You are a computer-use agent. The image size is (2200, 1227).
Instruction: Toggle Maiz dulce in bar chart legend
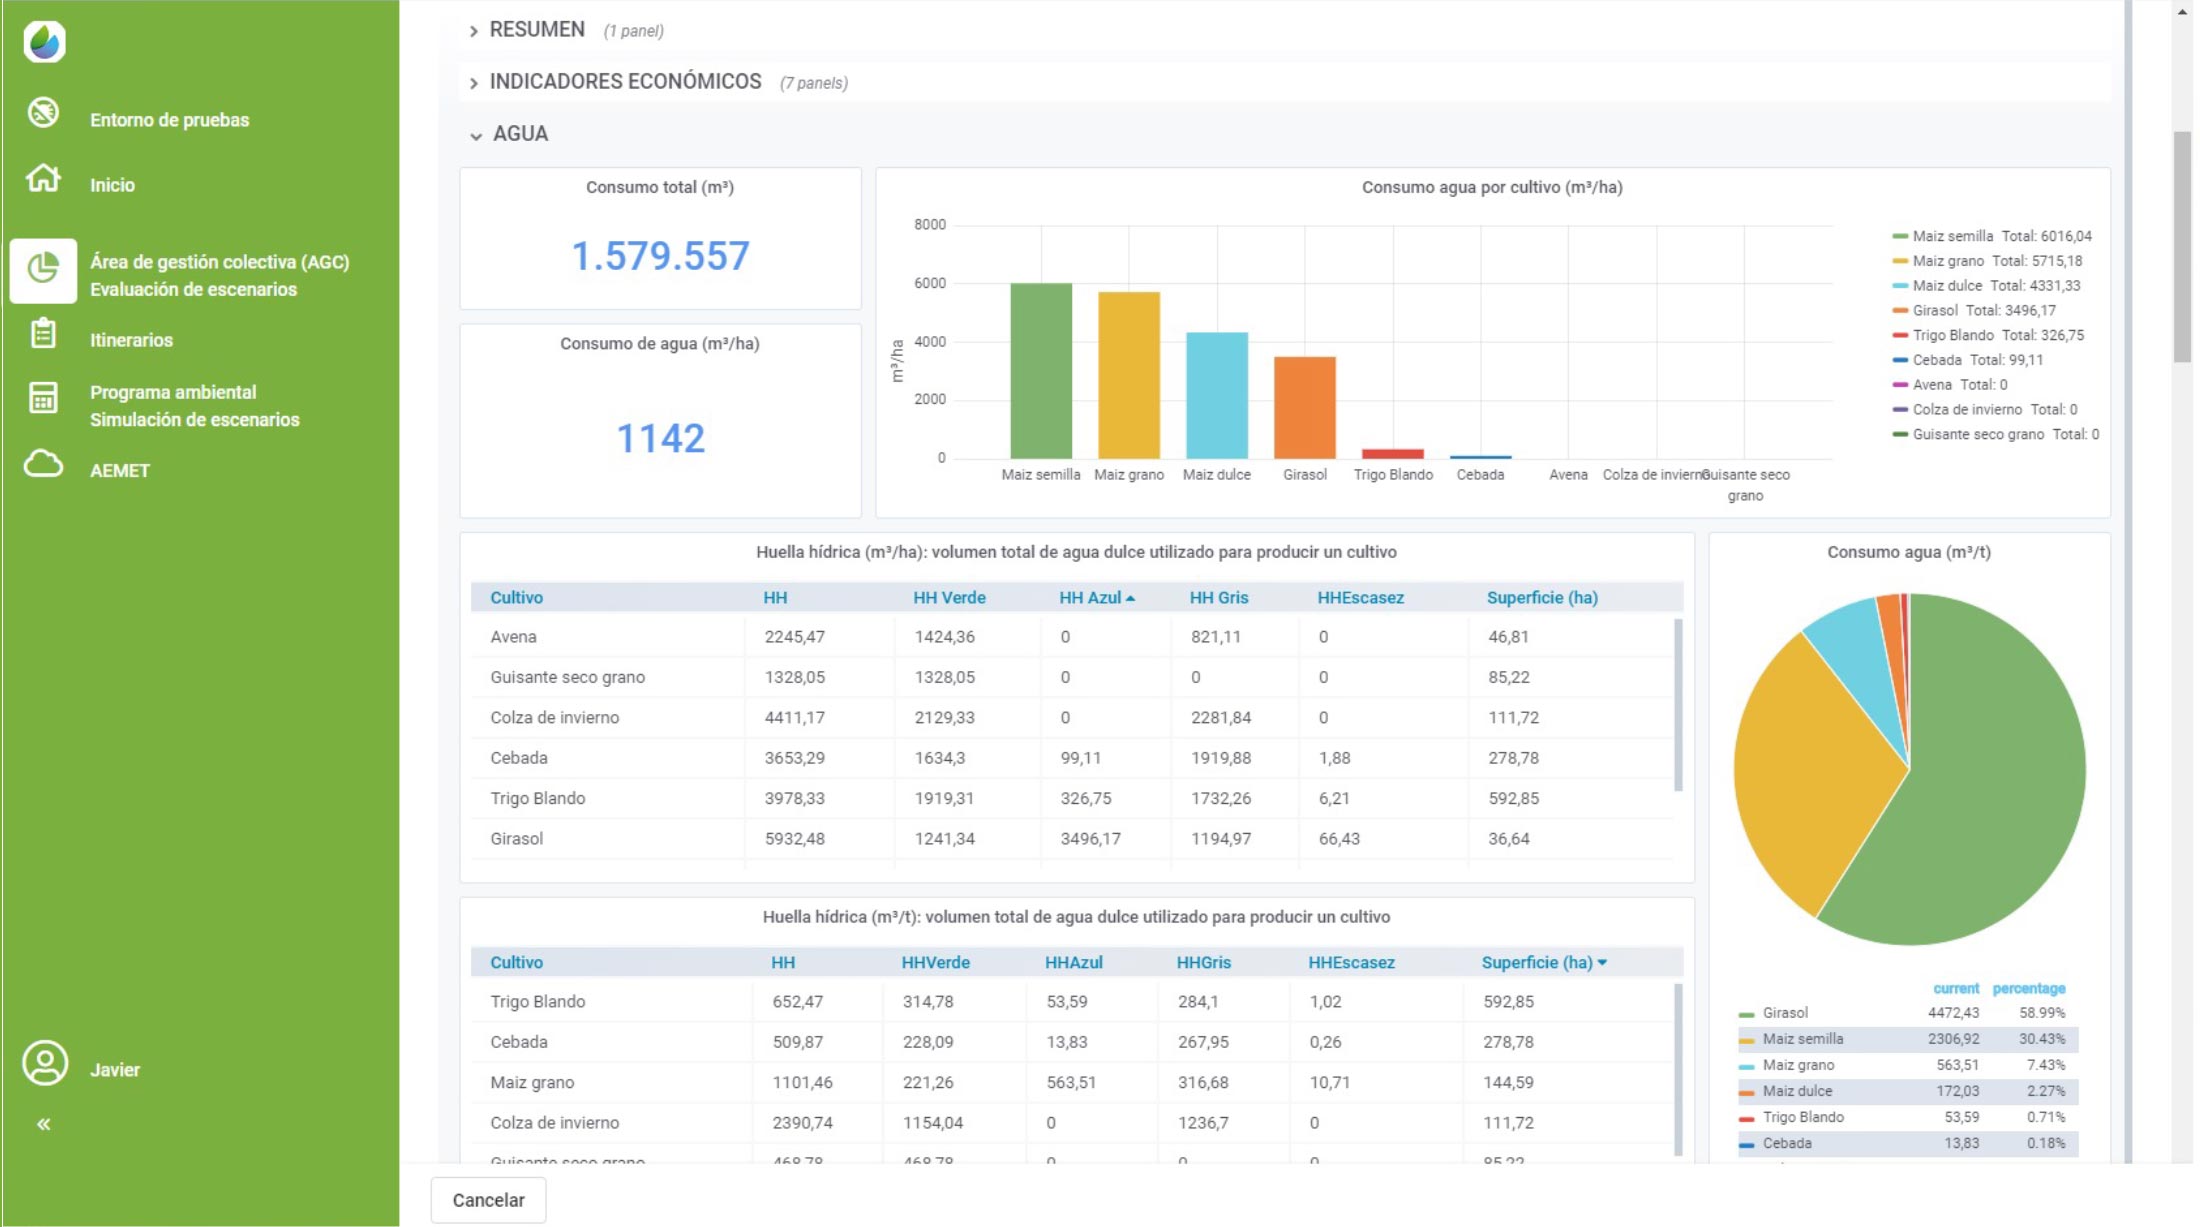coord(1986,286)
